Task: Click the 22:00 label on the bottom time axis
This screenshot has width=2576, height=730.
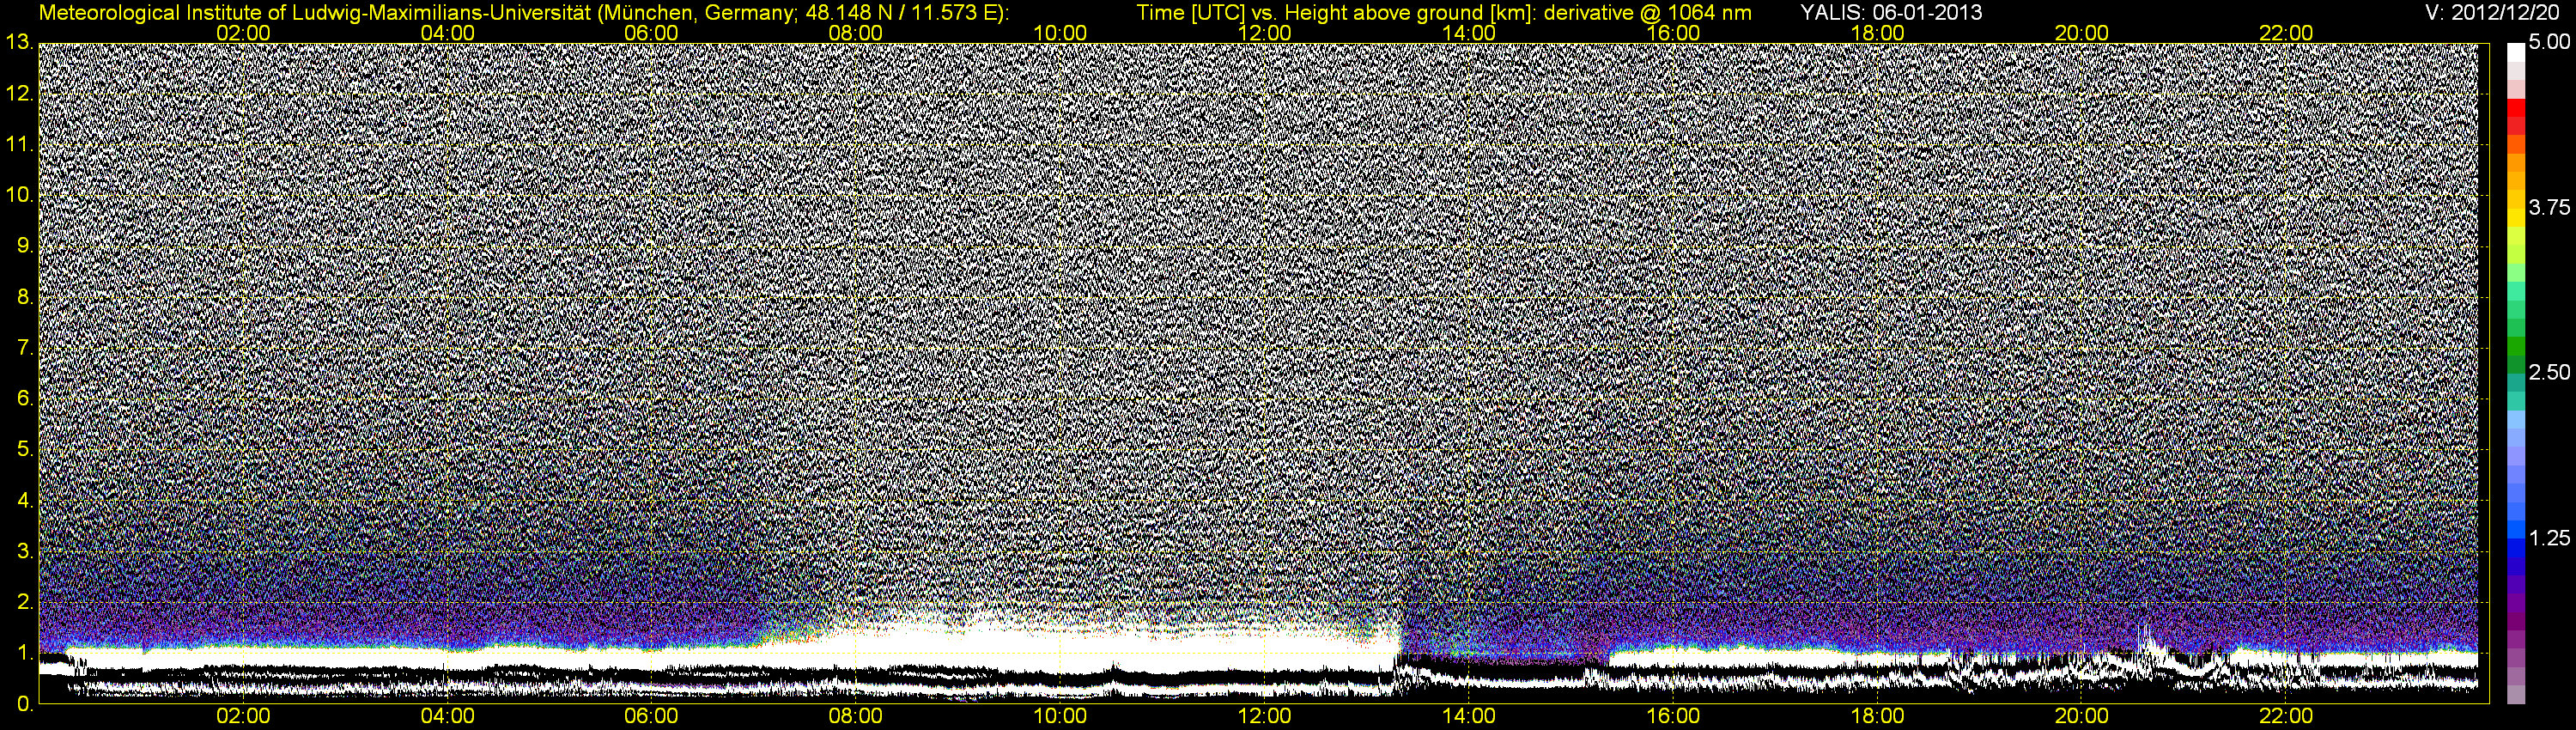Action: [2286, 717]
